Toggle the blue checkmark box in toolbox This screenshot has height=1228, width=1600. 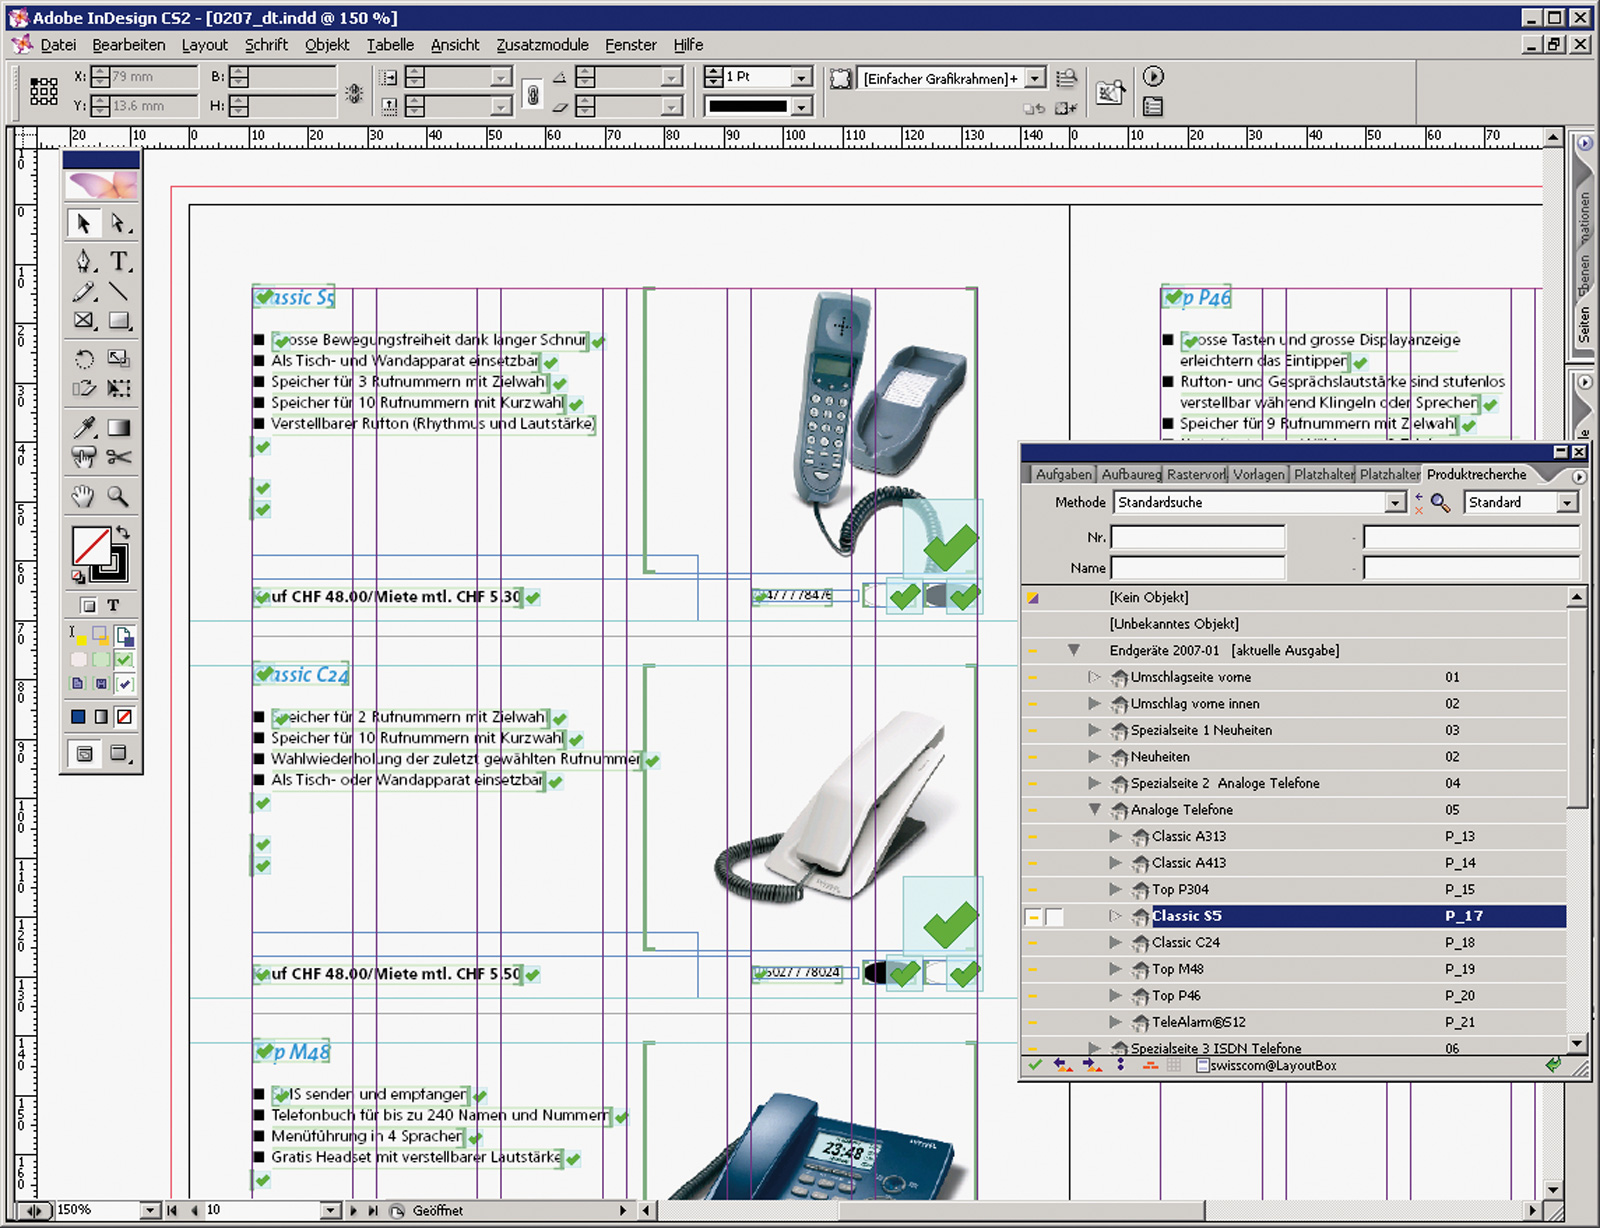point(124,684)
